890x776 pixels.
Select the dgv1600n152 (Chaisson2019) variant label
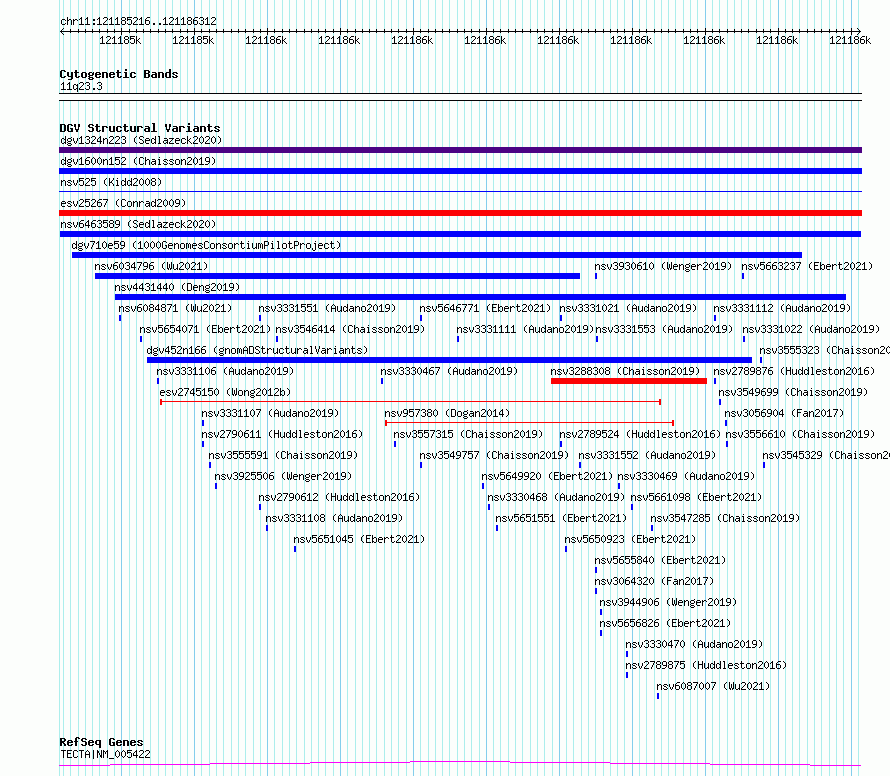138,161
